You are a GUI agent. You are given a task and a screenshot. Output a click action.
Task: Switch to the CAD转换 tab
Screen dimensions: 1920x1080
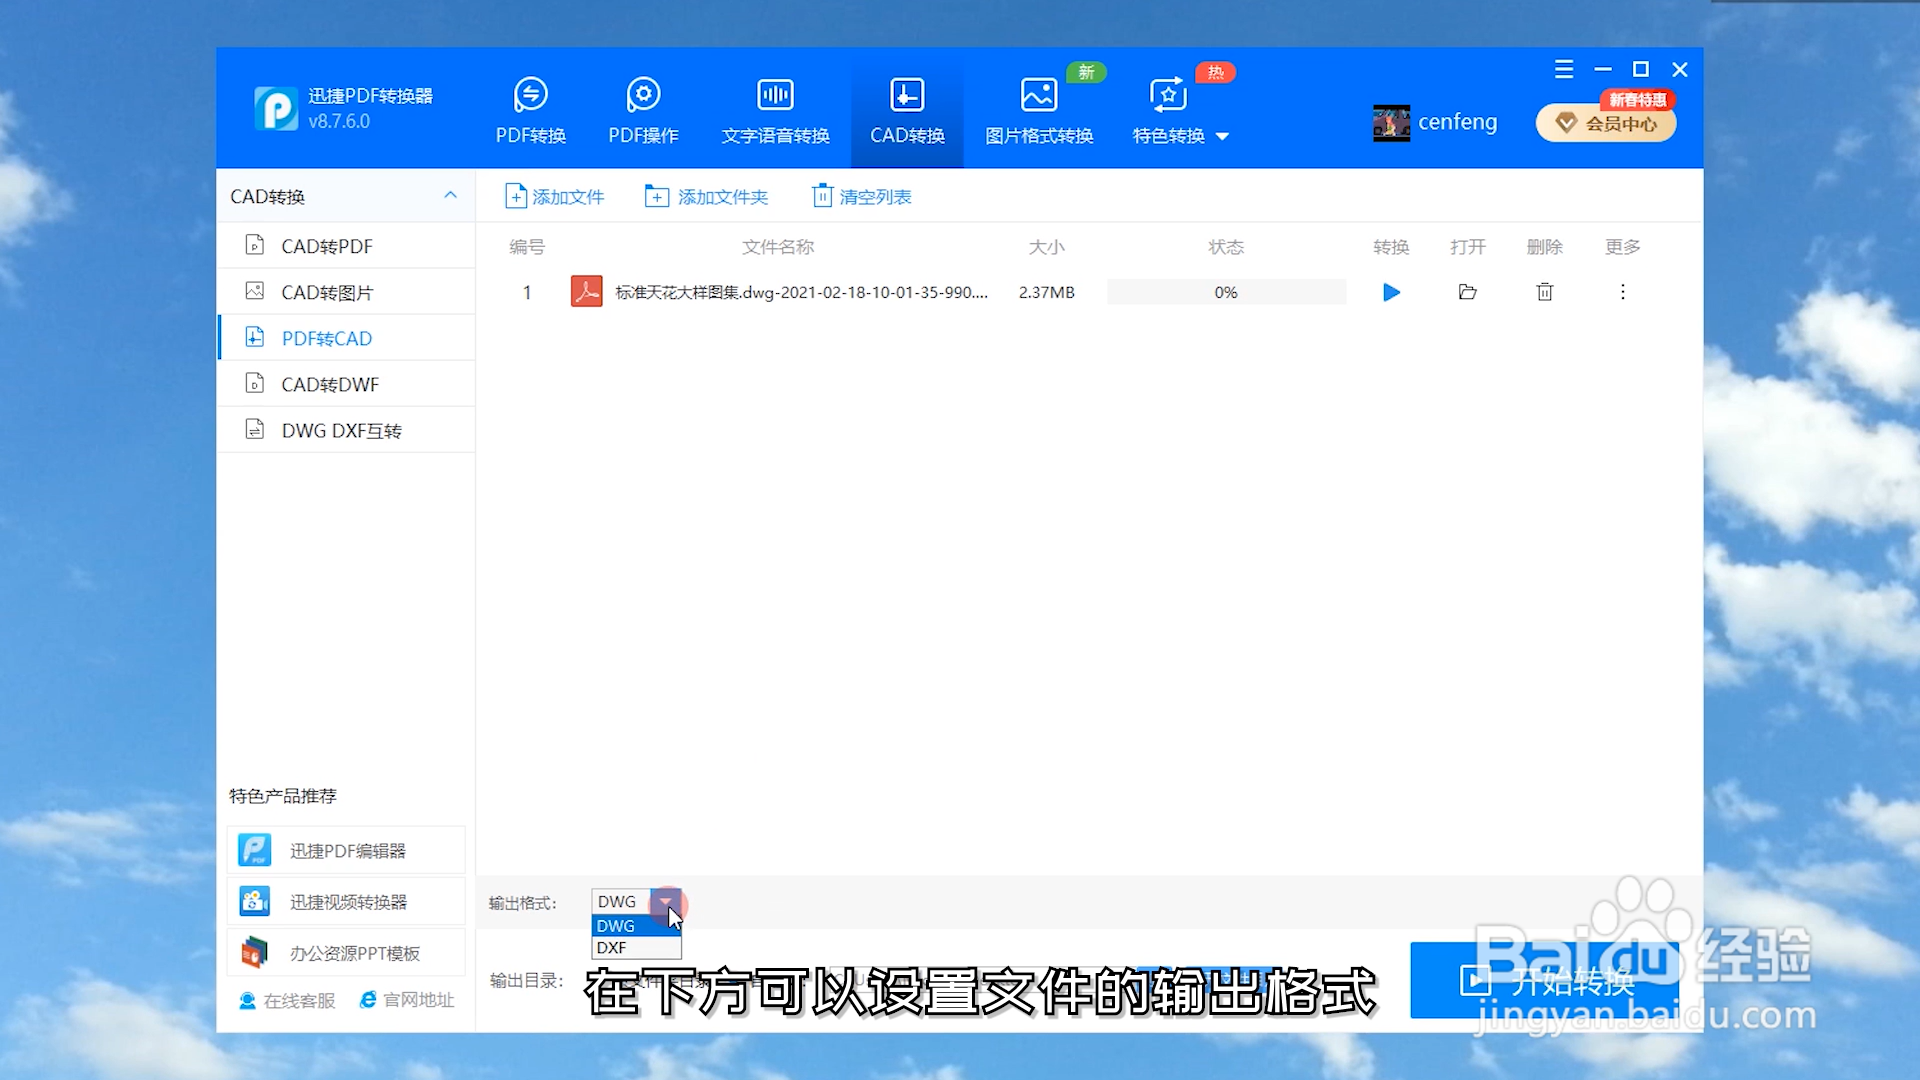[x=906, y=108]
